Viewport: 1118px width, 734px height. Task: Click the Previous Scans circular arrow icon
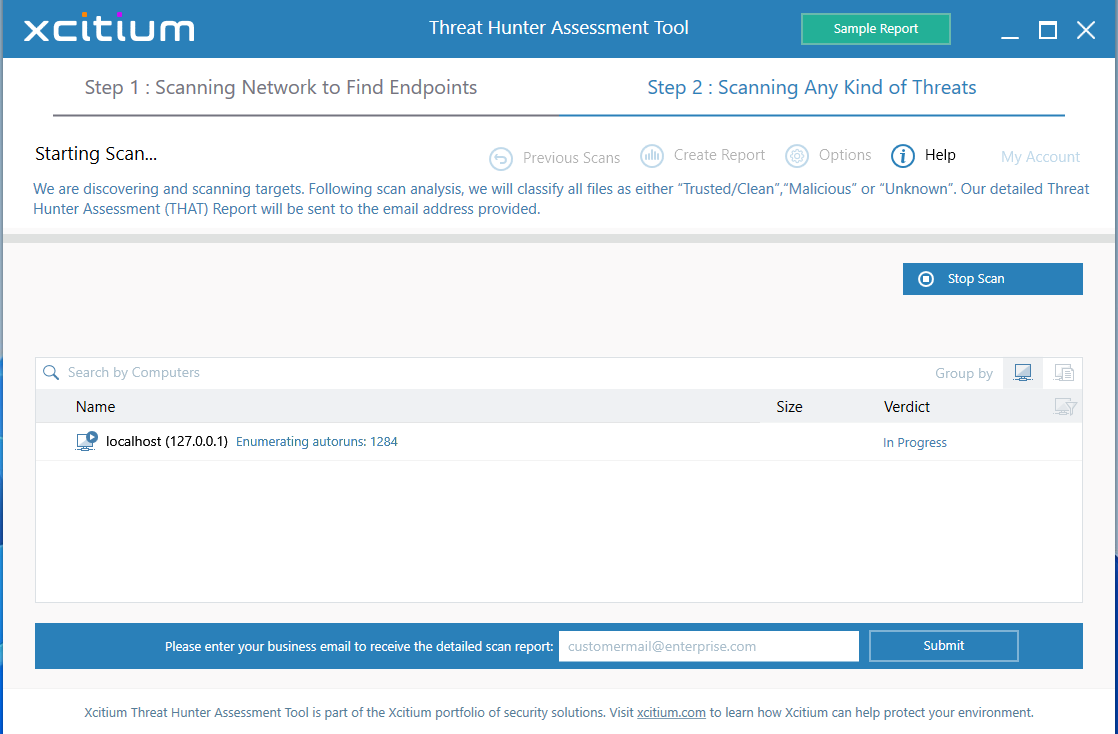[501, 158]
